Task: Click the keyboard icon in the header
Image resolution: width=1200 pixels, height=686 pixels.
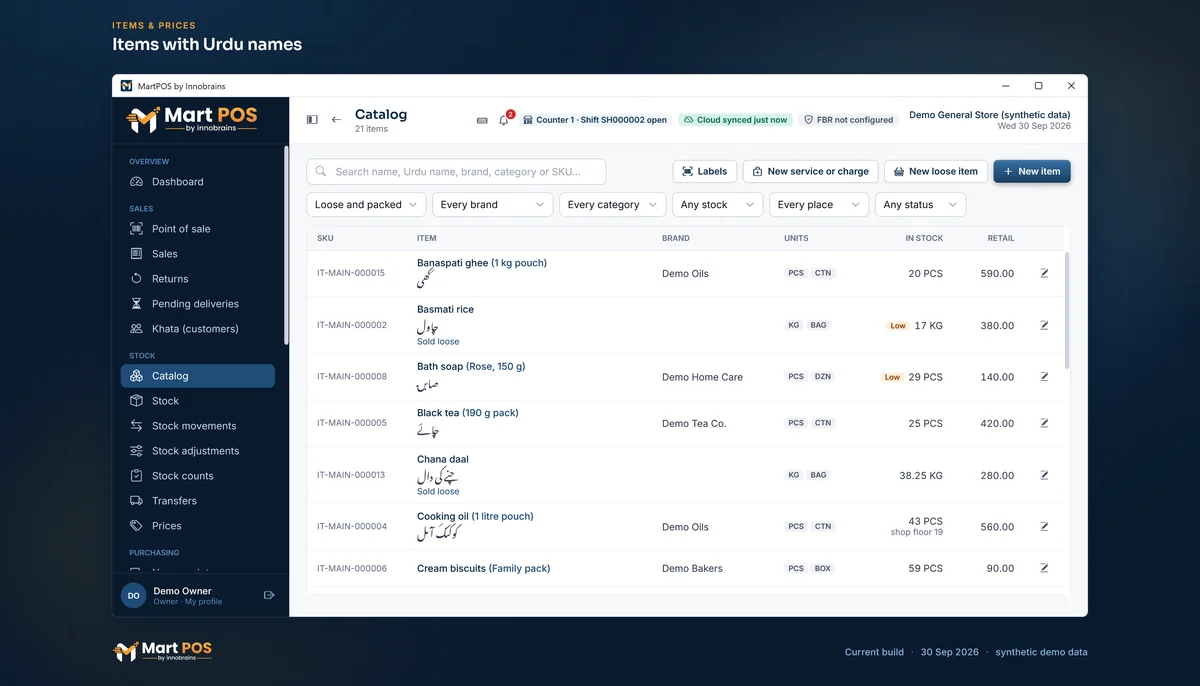Action: pos(482,120)
